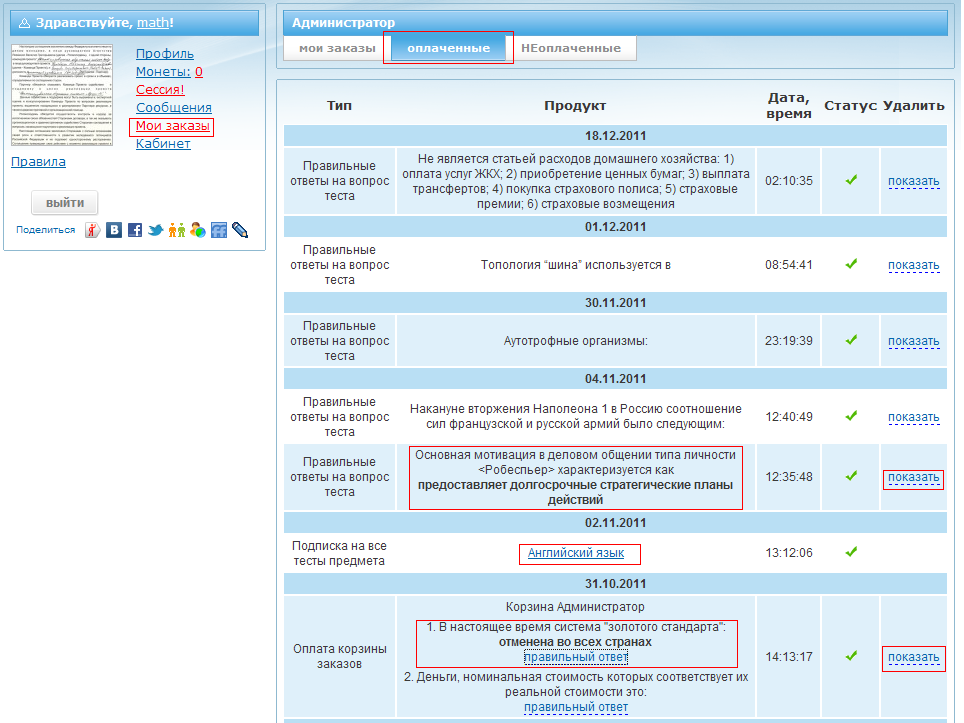Share page on Facebook
The width and height of the screenshot is (964, 723).
[x=135, y=230]
